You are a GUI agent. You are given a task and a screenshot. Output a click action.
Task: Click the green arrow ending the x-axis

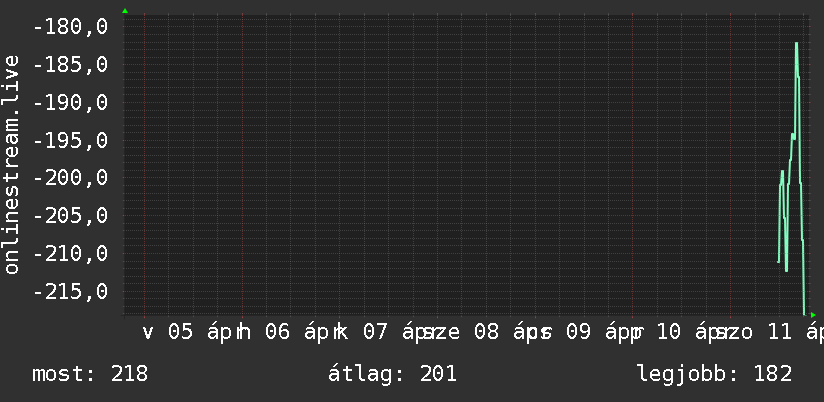(x=814, y=314)
